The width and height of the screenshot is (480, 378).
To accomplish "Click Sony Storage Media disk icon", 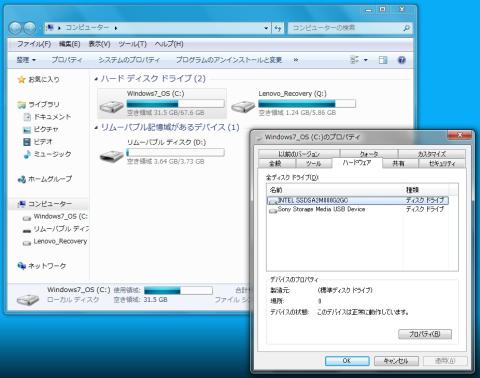I will click(273, 210).
